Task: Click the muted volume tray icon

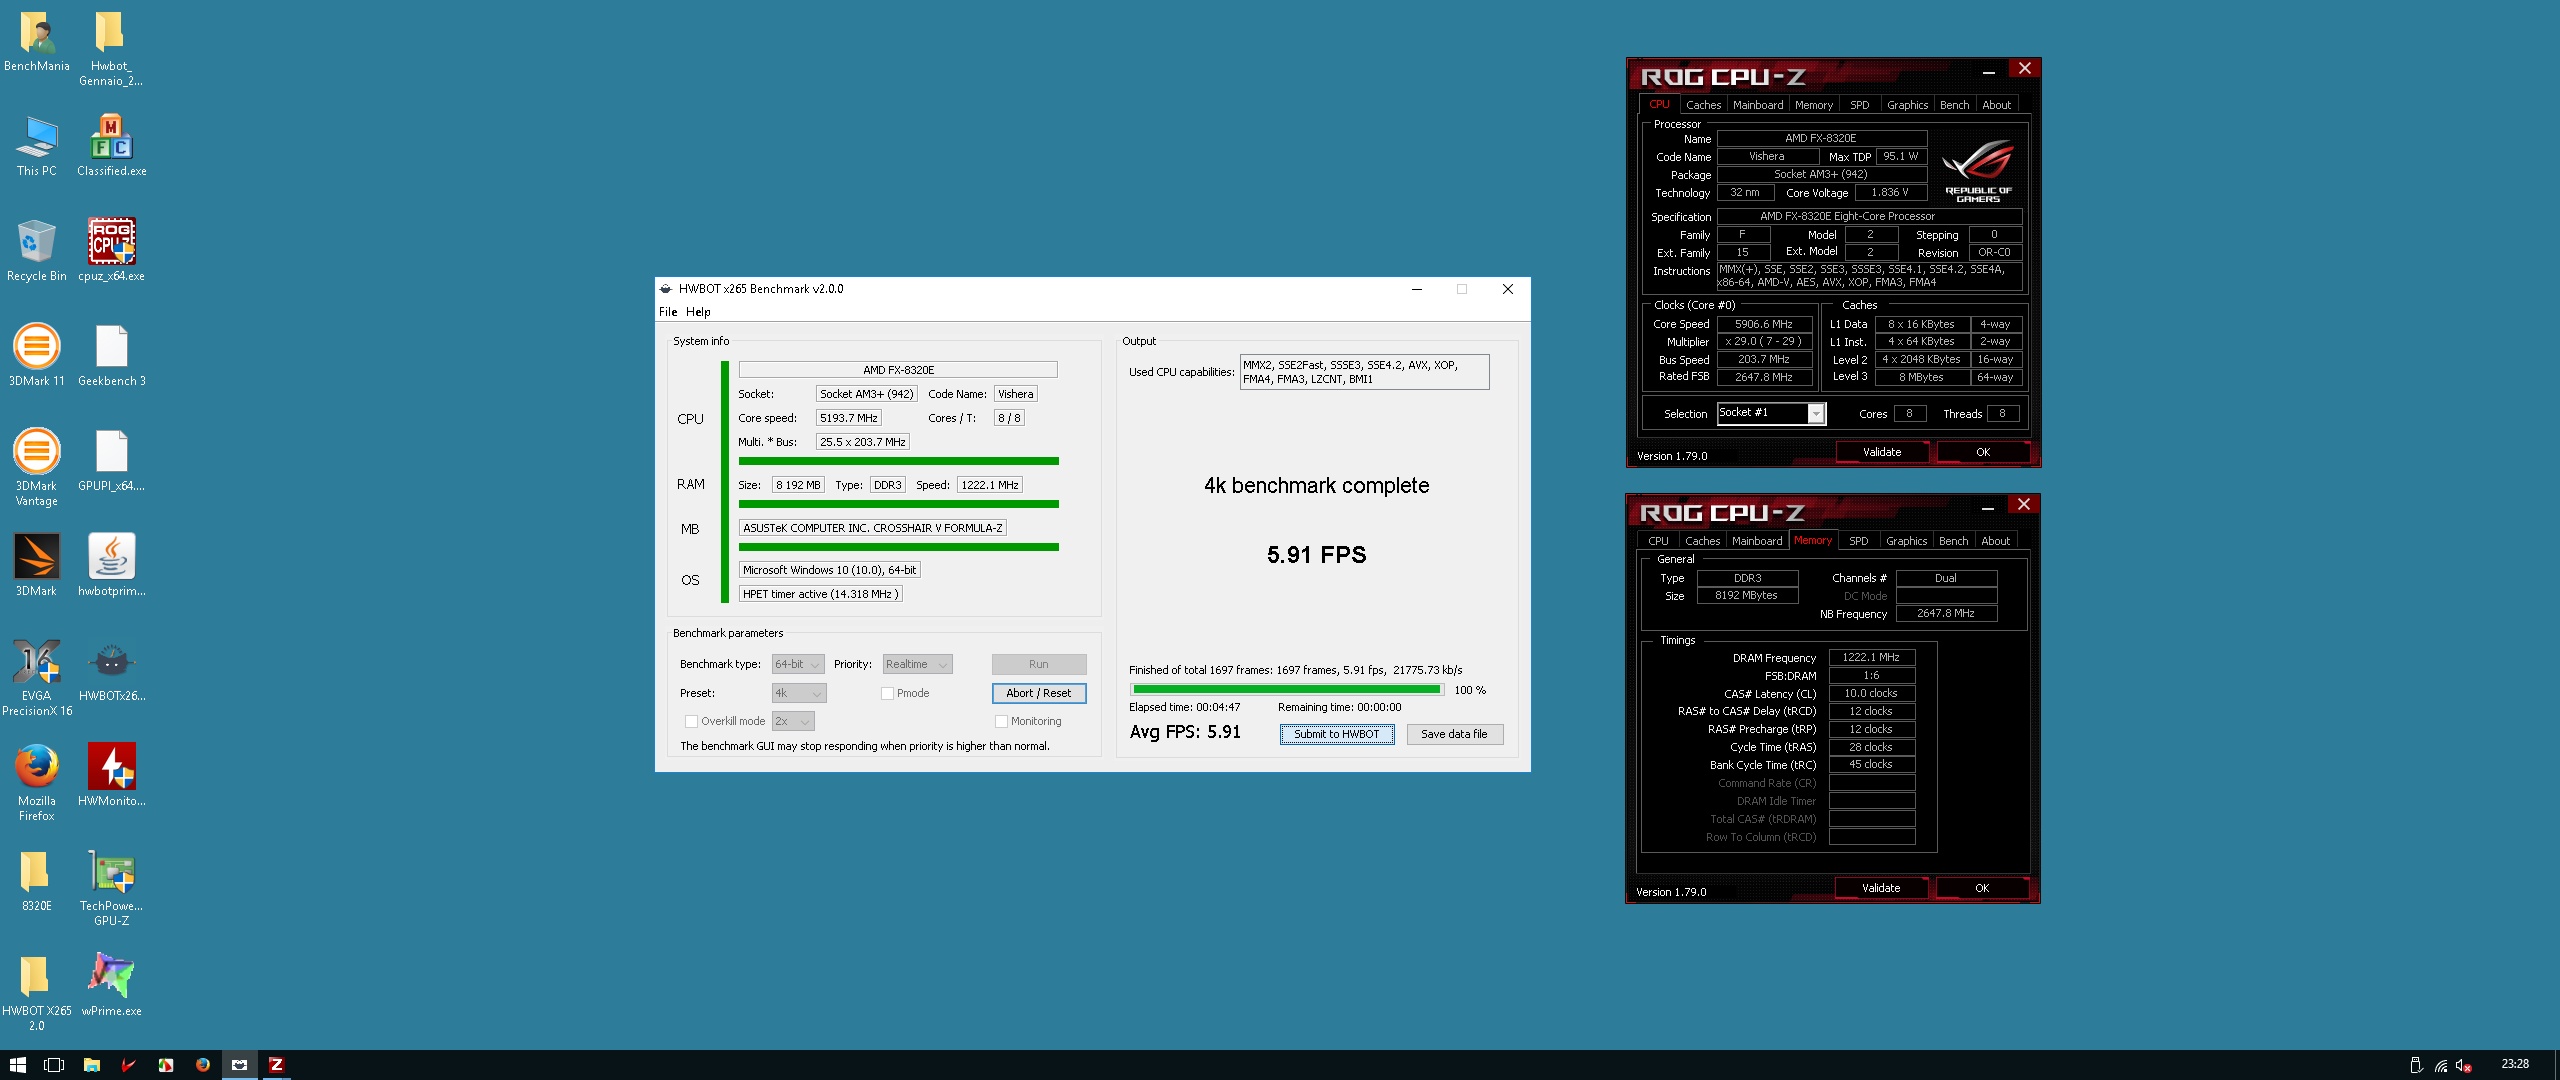Action: click(2464, 1065)
